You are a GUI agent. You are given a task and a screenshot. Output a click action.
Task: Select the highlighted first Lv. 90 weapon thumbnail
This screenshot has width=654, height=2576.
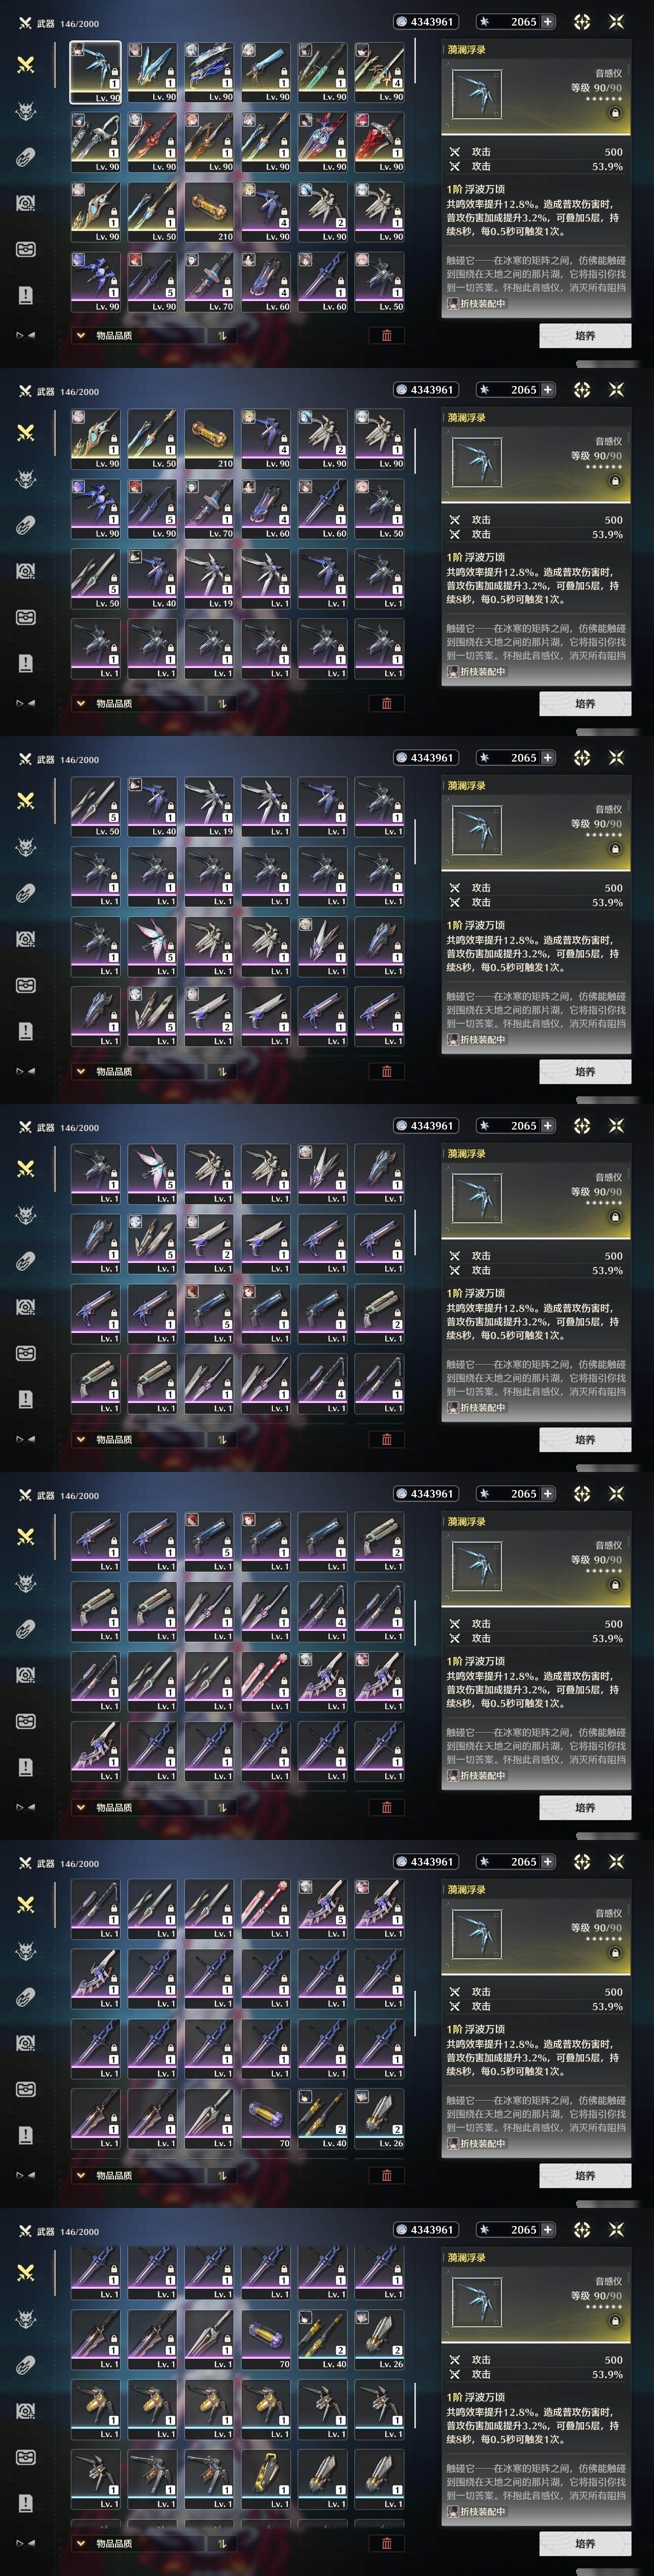tap(96, 72)
